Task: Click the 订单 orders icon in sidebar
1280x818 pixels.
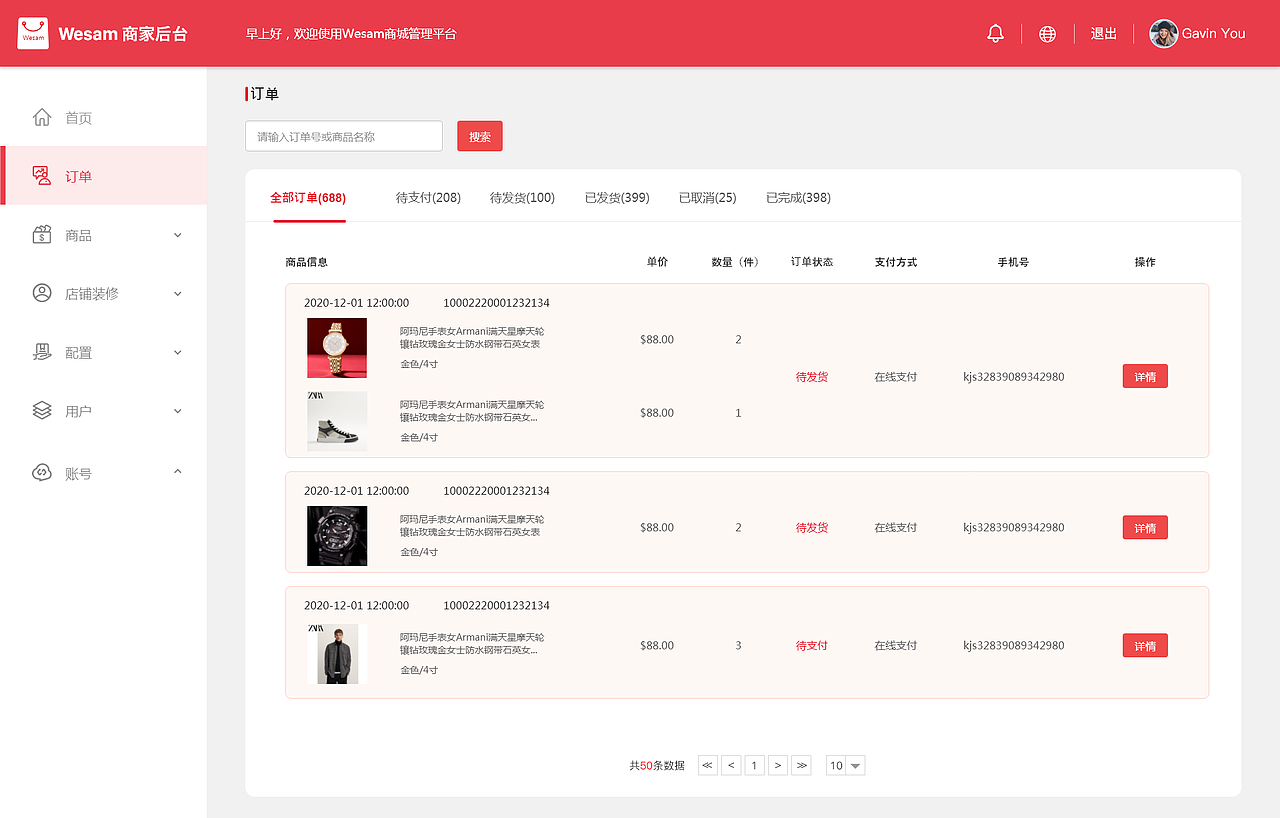Action: (41, 175)
